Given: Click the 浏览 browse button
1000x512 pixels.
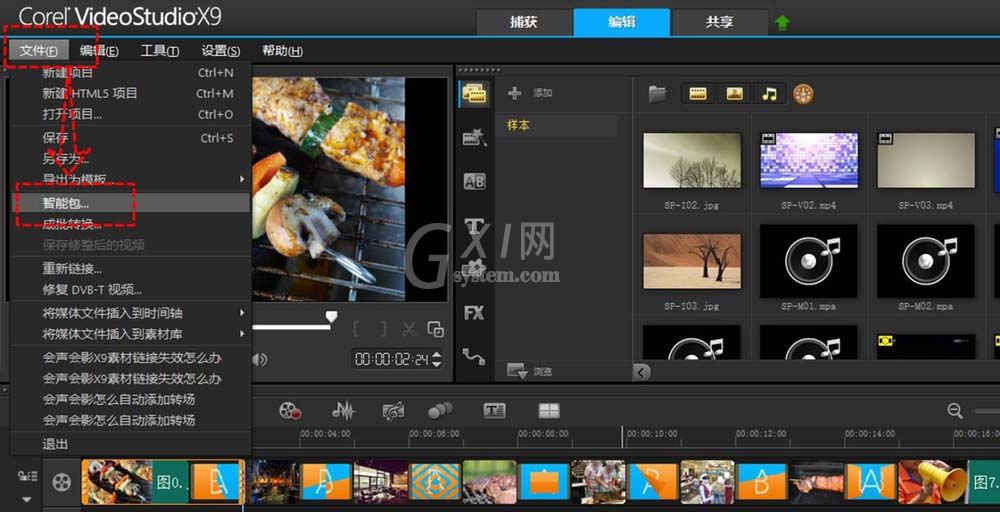Looking at the screenshot, I should [530, 370].
